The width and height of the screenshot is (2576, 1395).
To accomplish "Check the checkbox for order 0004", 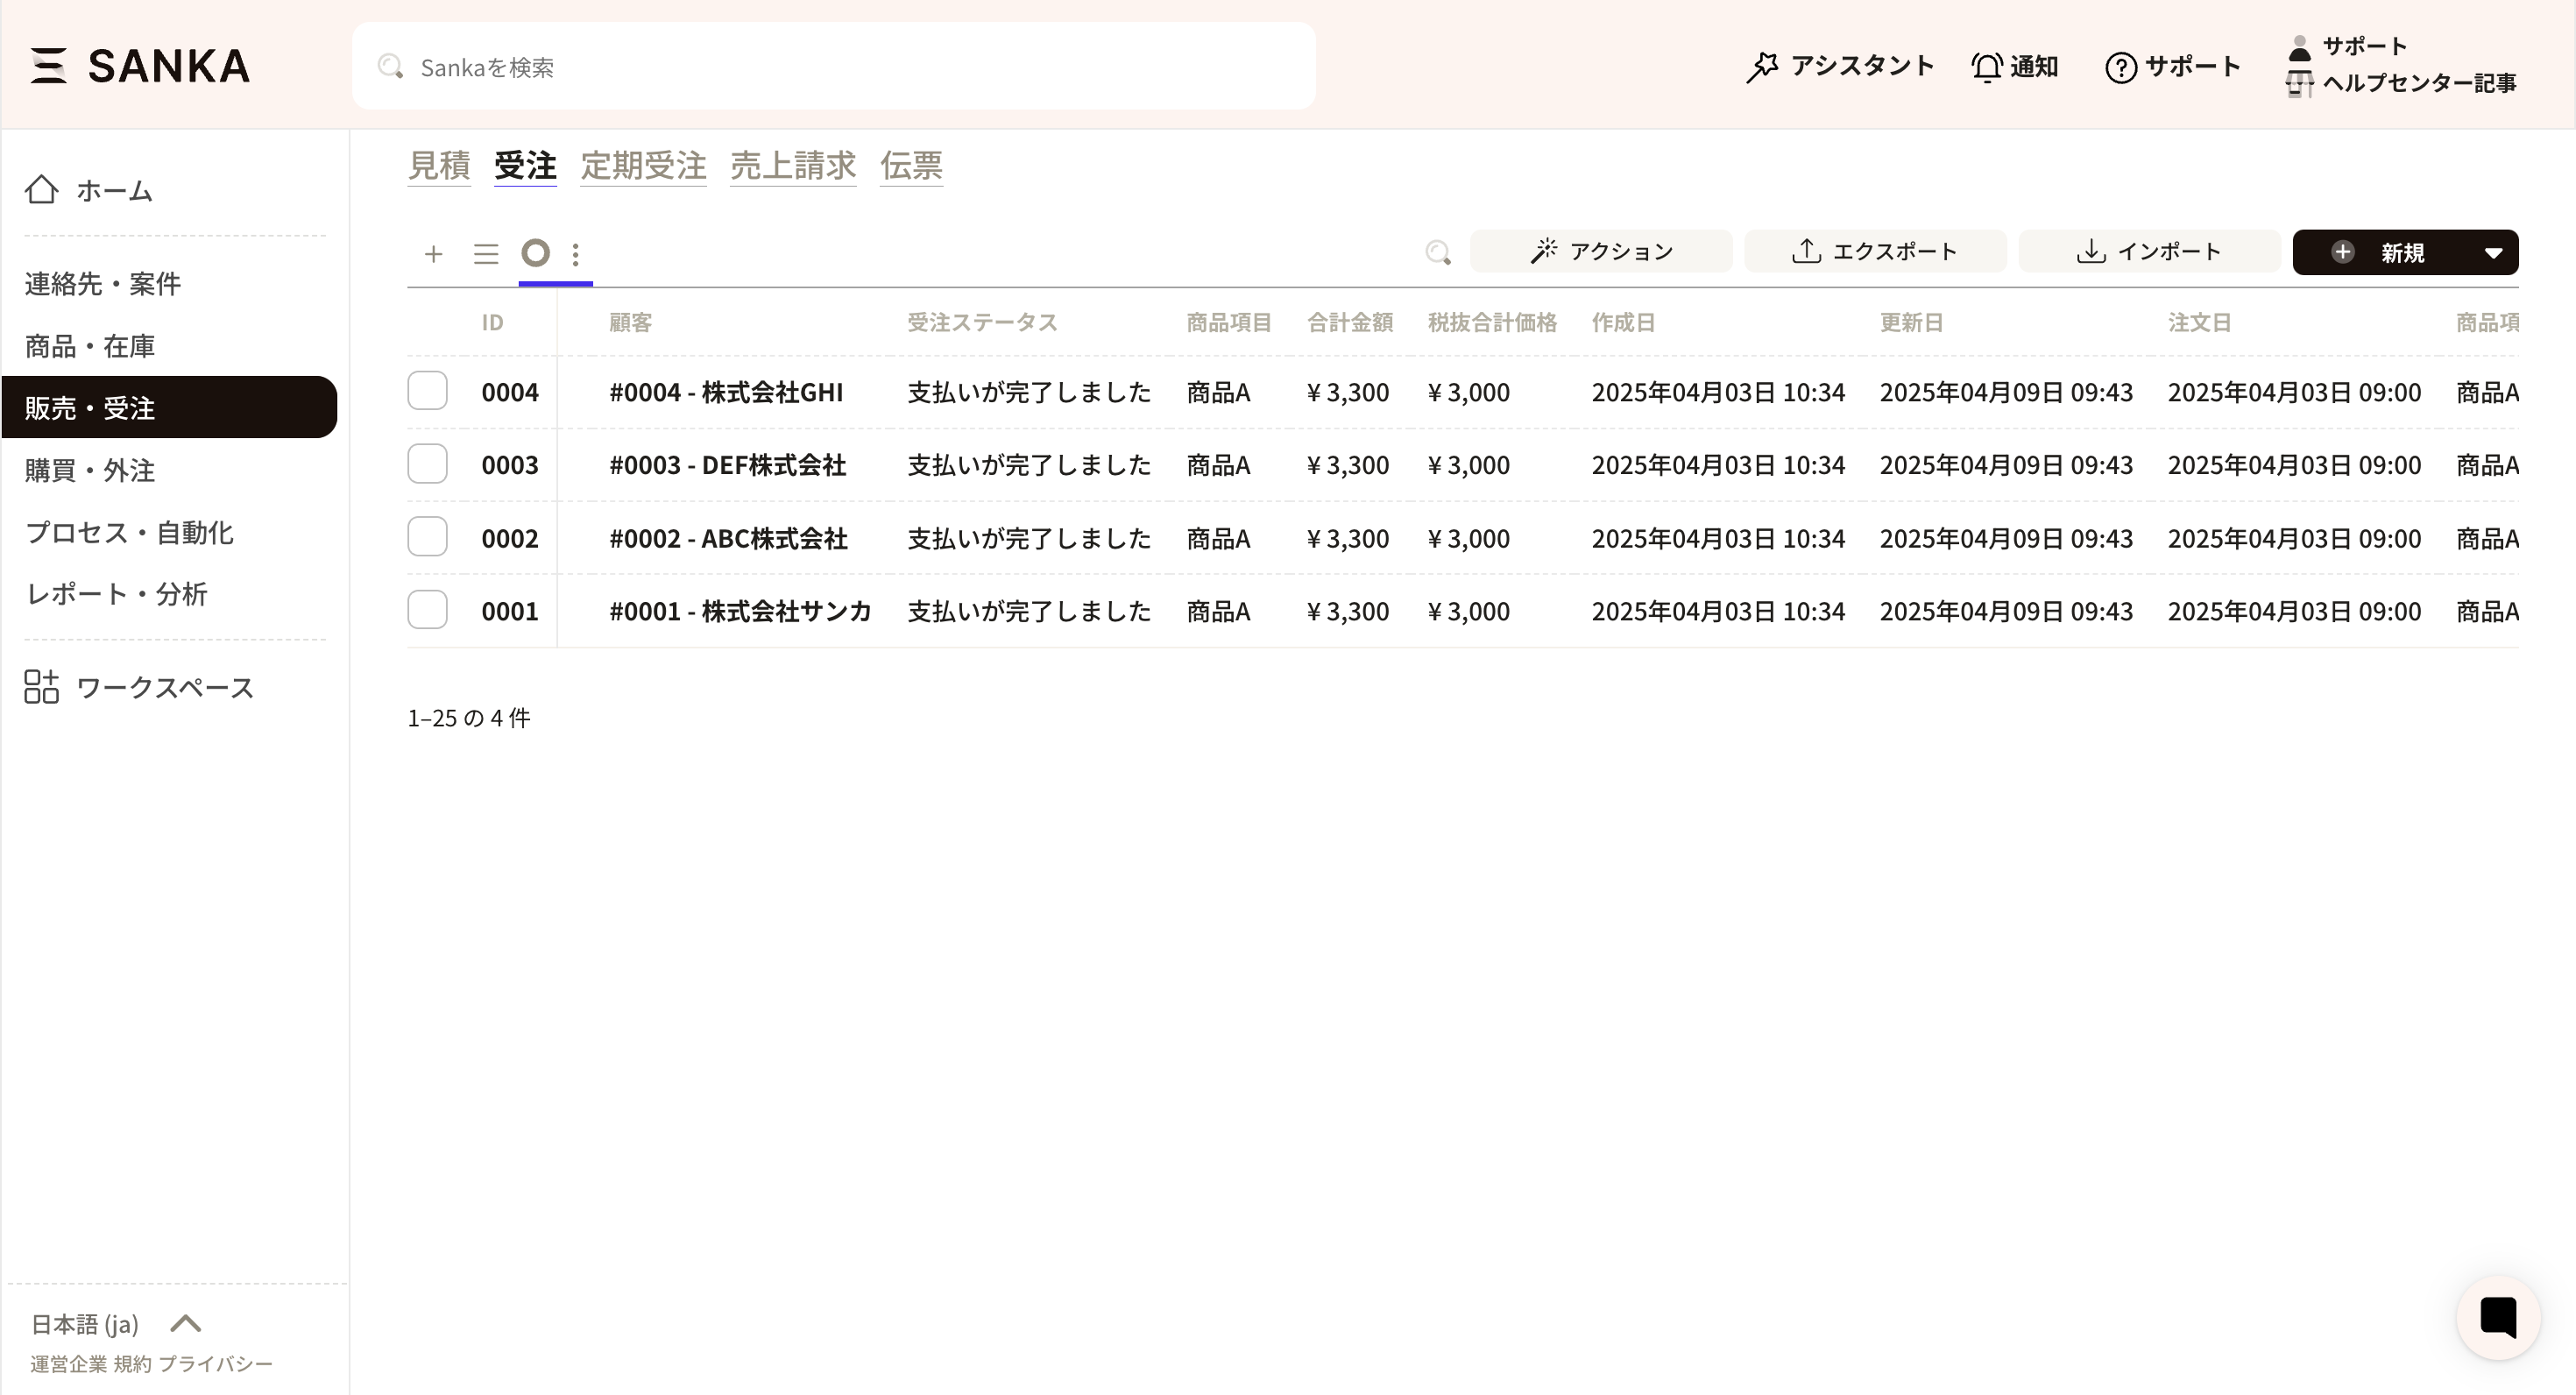I will tap(427, 391).
